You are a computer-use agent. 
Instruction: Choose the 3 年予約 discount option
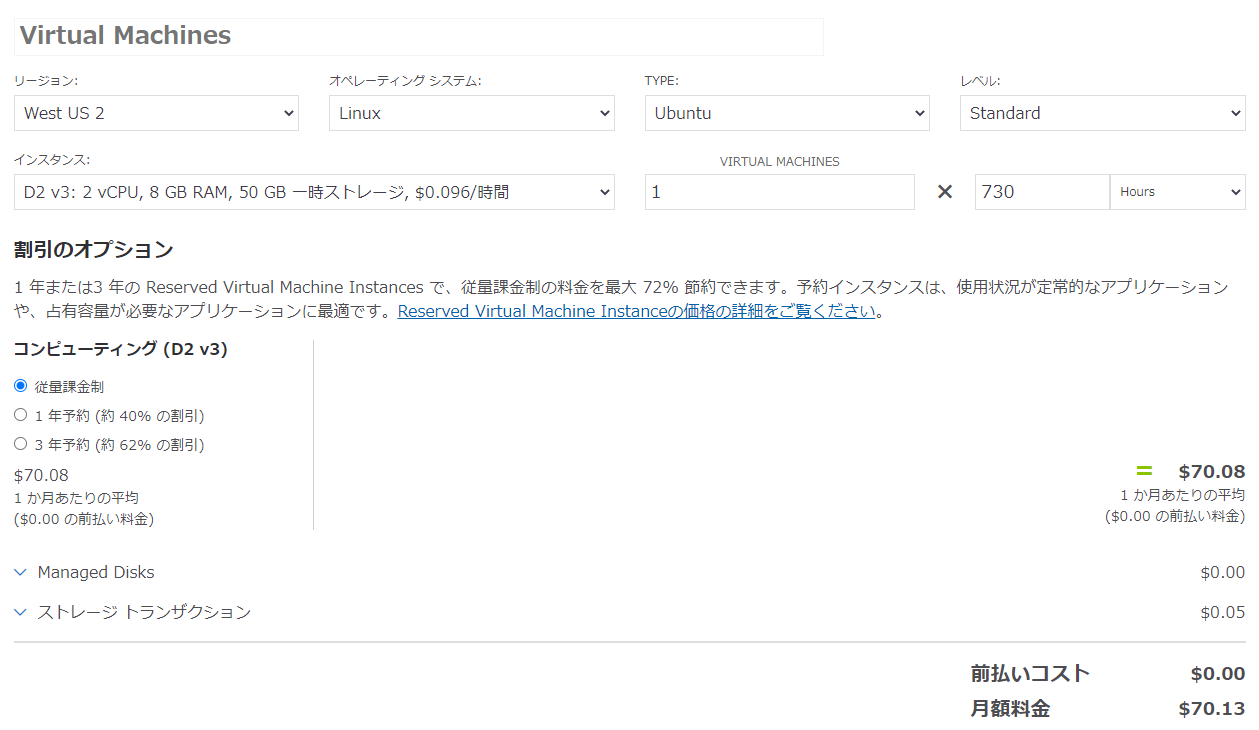(x=21, y=444)
